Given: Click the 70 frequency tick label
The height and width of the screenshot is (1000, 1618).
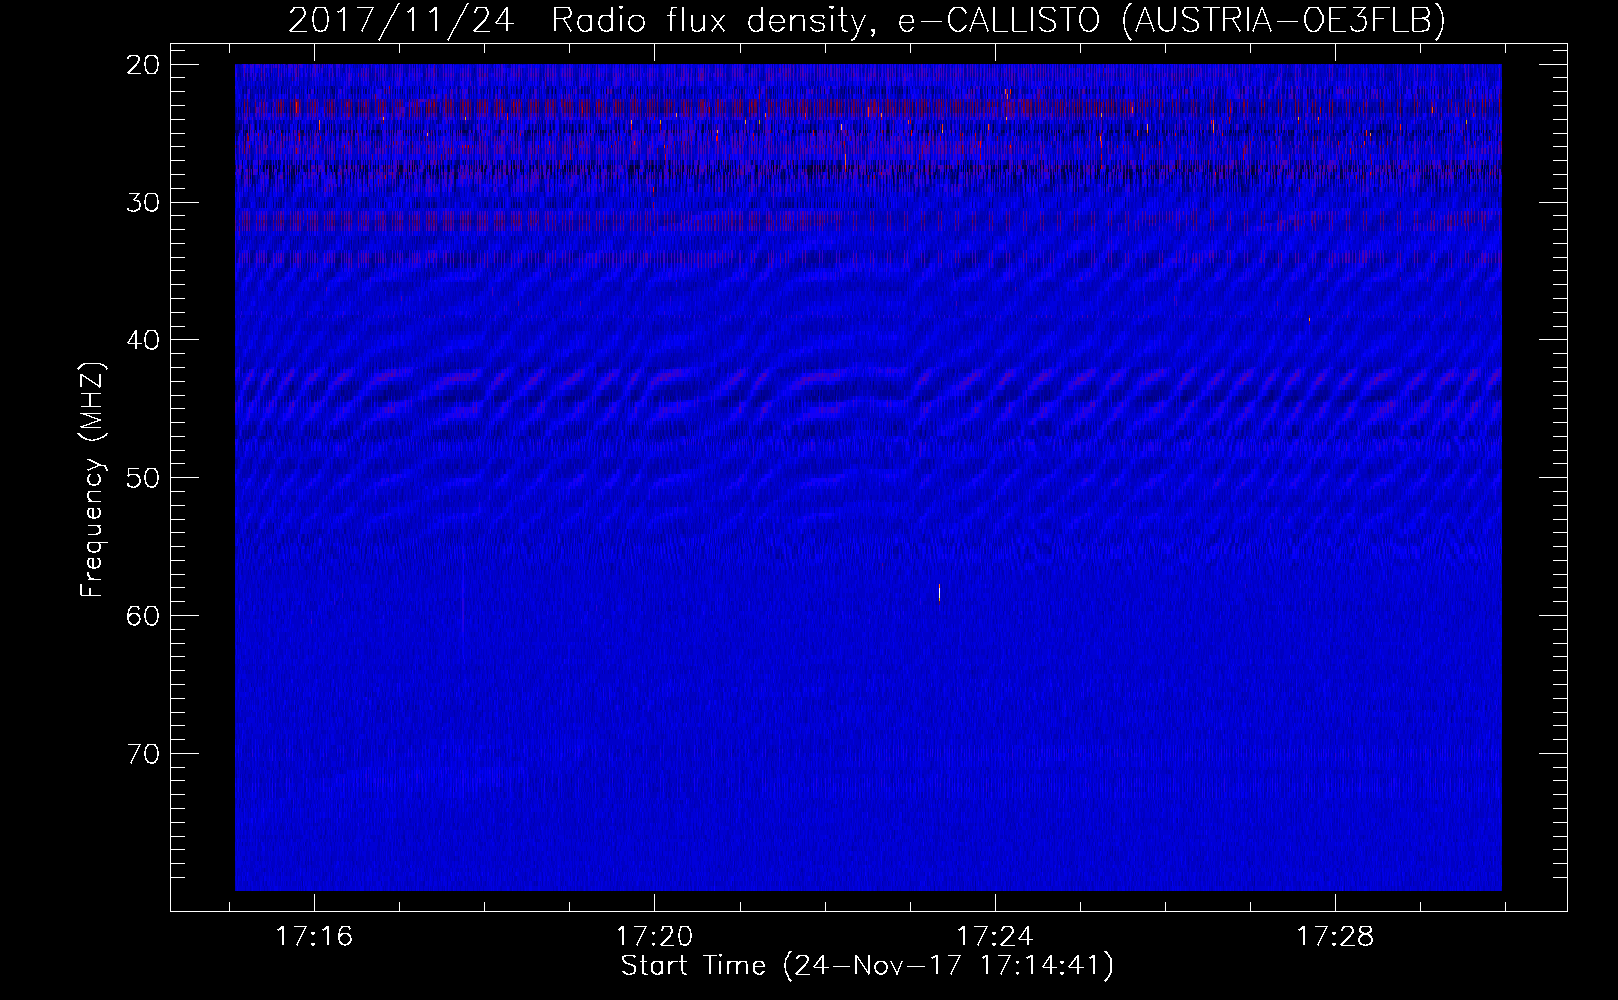Looking at the screenshot, I should tap(144, 752).
